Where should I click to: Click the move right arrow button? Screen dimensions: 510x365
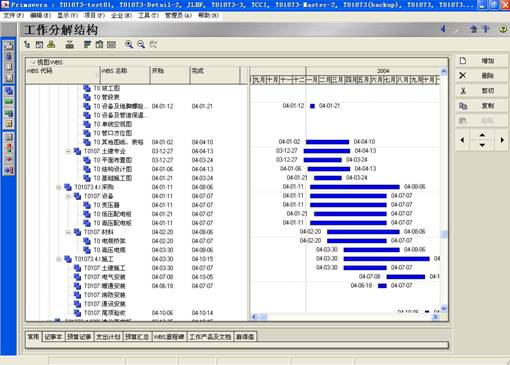tap(502, 140)
